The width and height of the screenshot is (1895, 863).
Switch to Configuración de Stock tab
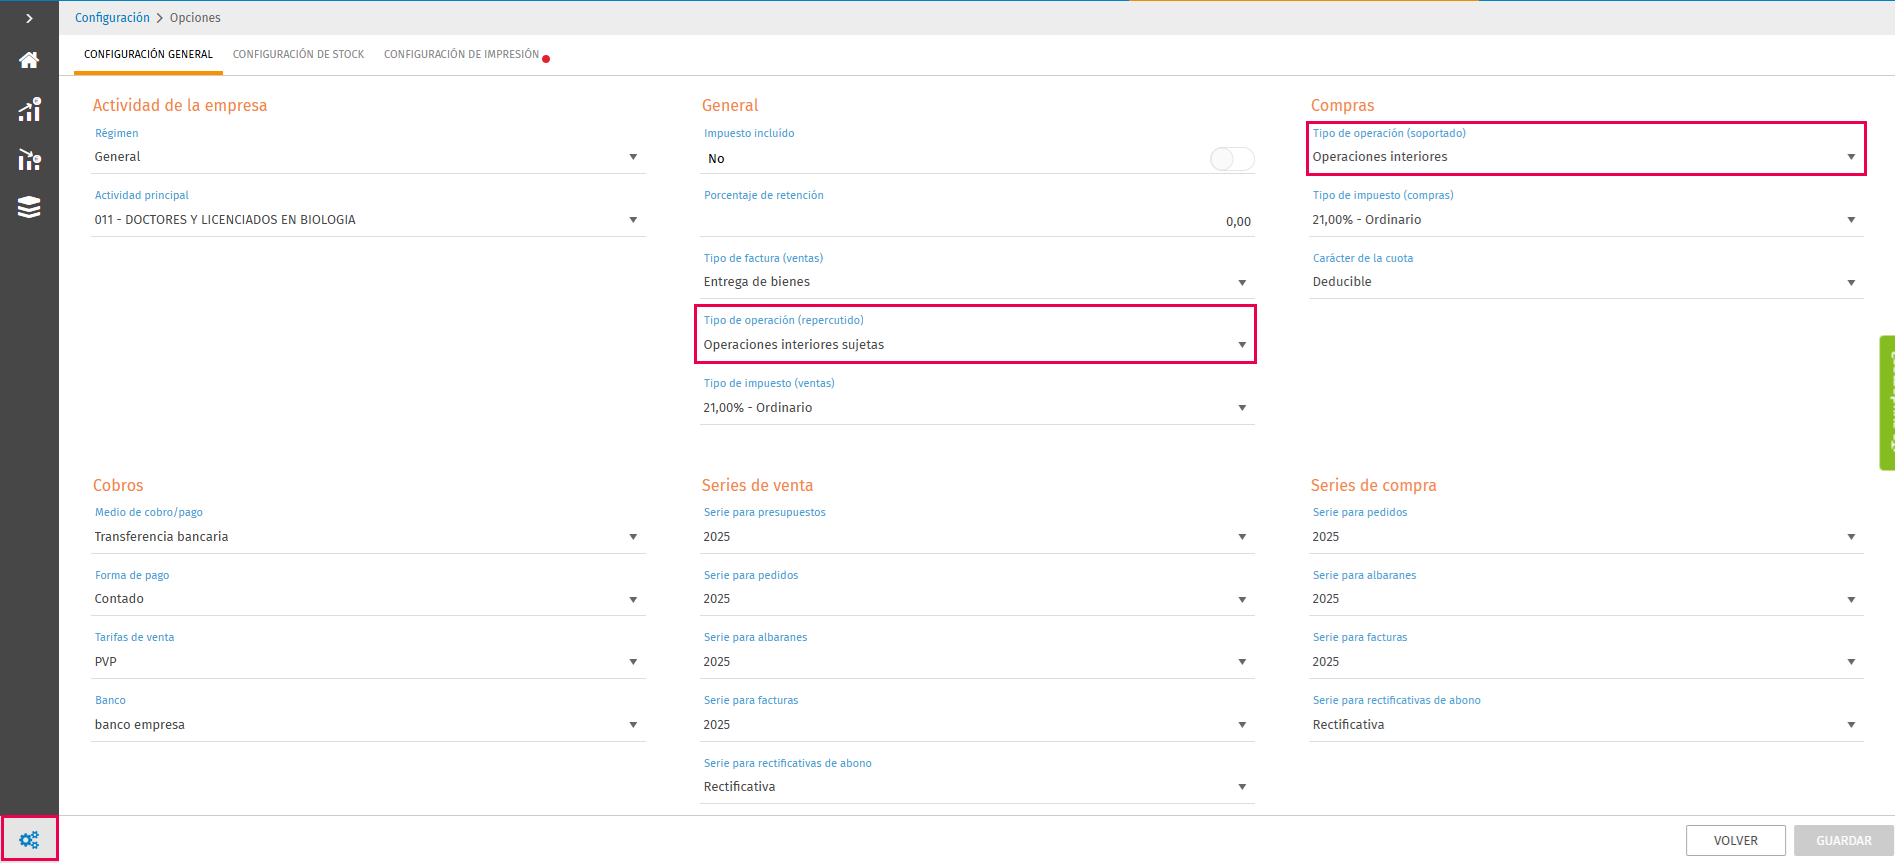tap(298, 54)
